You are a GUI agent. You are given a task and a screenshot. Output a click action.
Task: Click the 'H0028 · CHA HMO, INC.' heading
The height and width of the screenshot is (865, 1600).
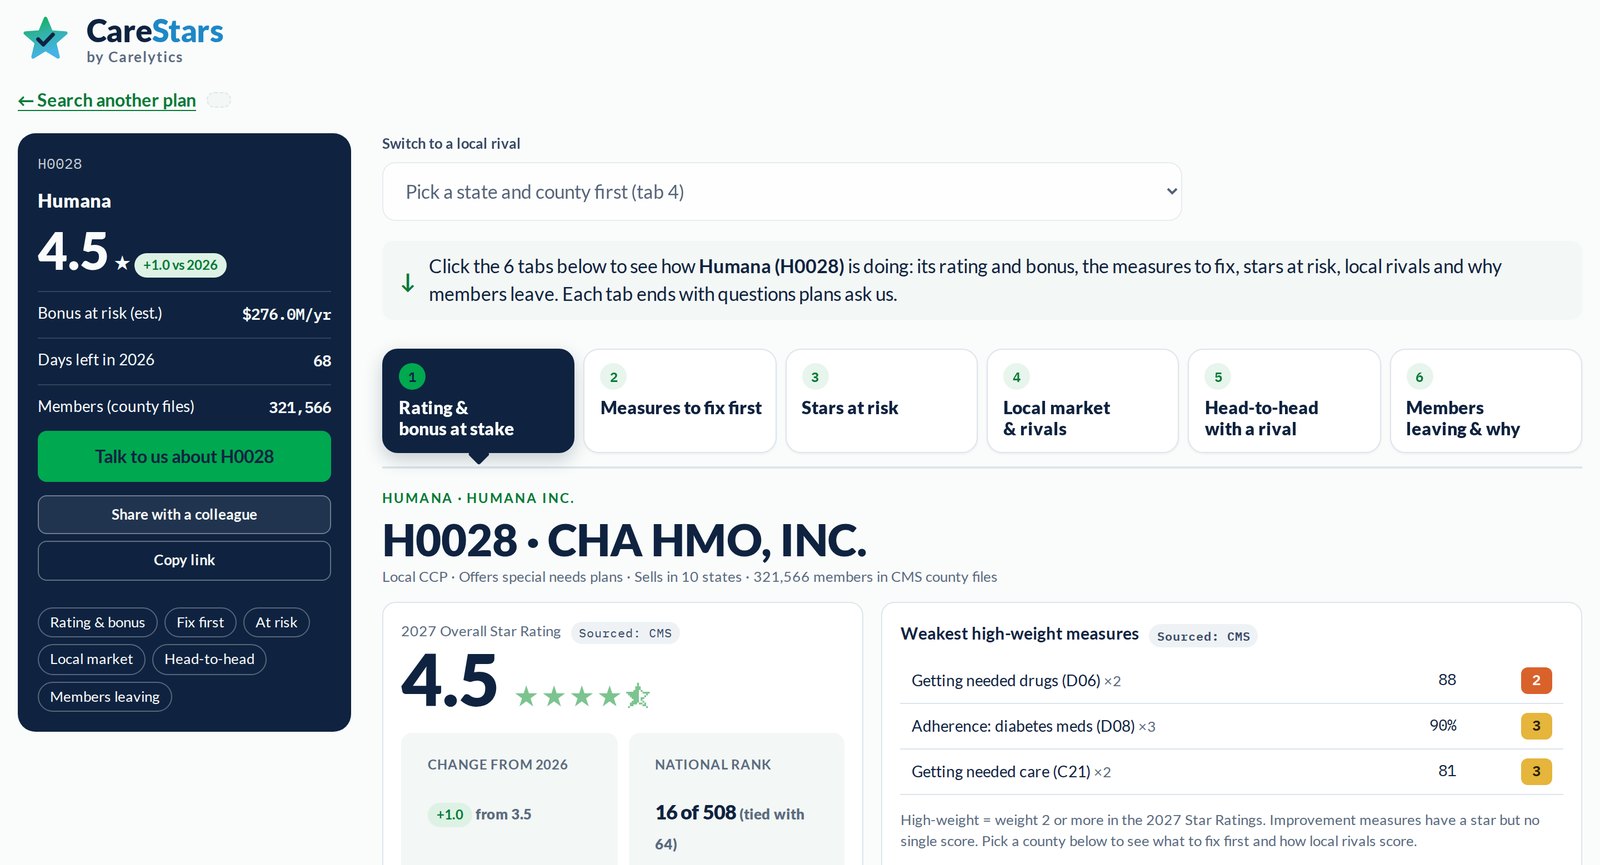point(624,541)
